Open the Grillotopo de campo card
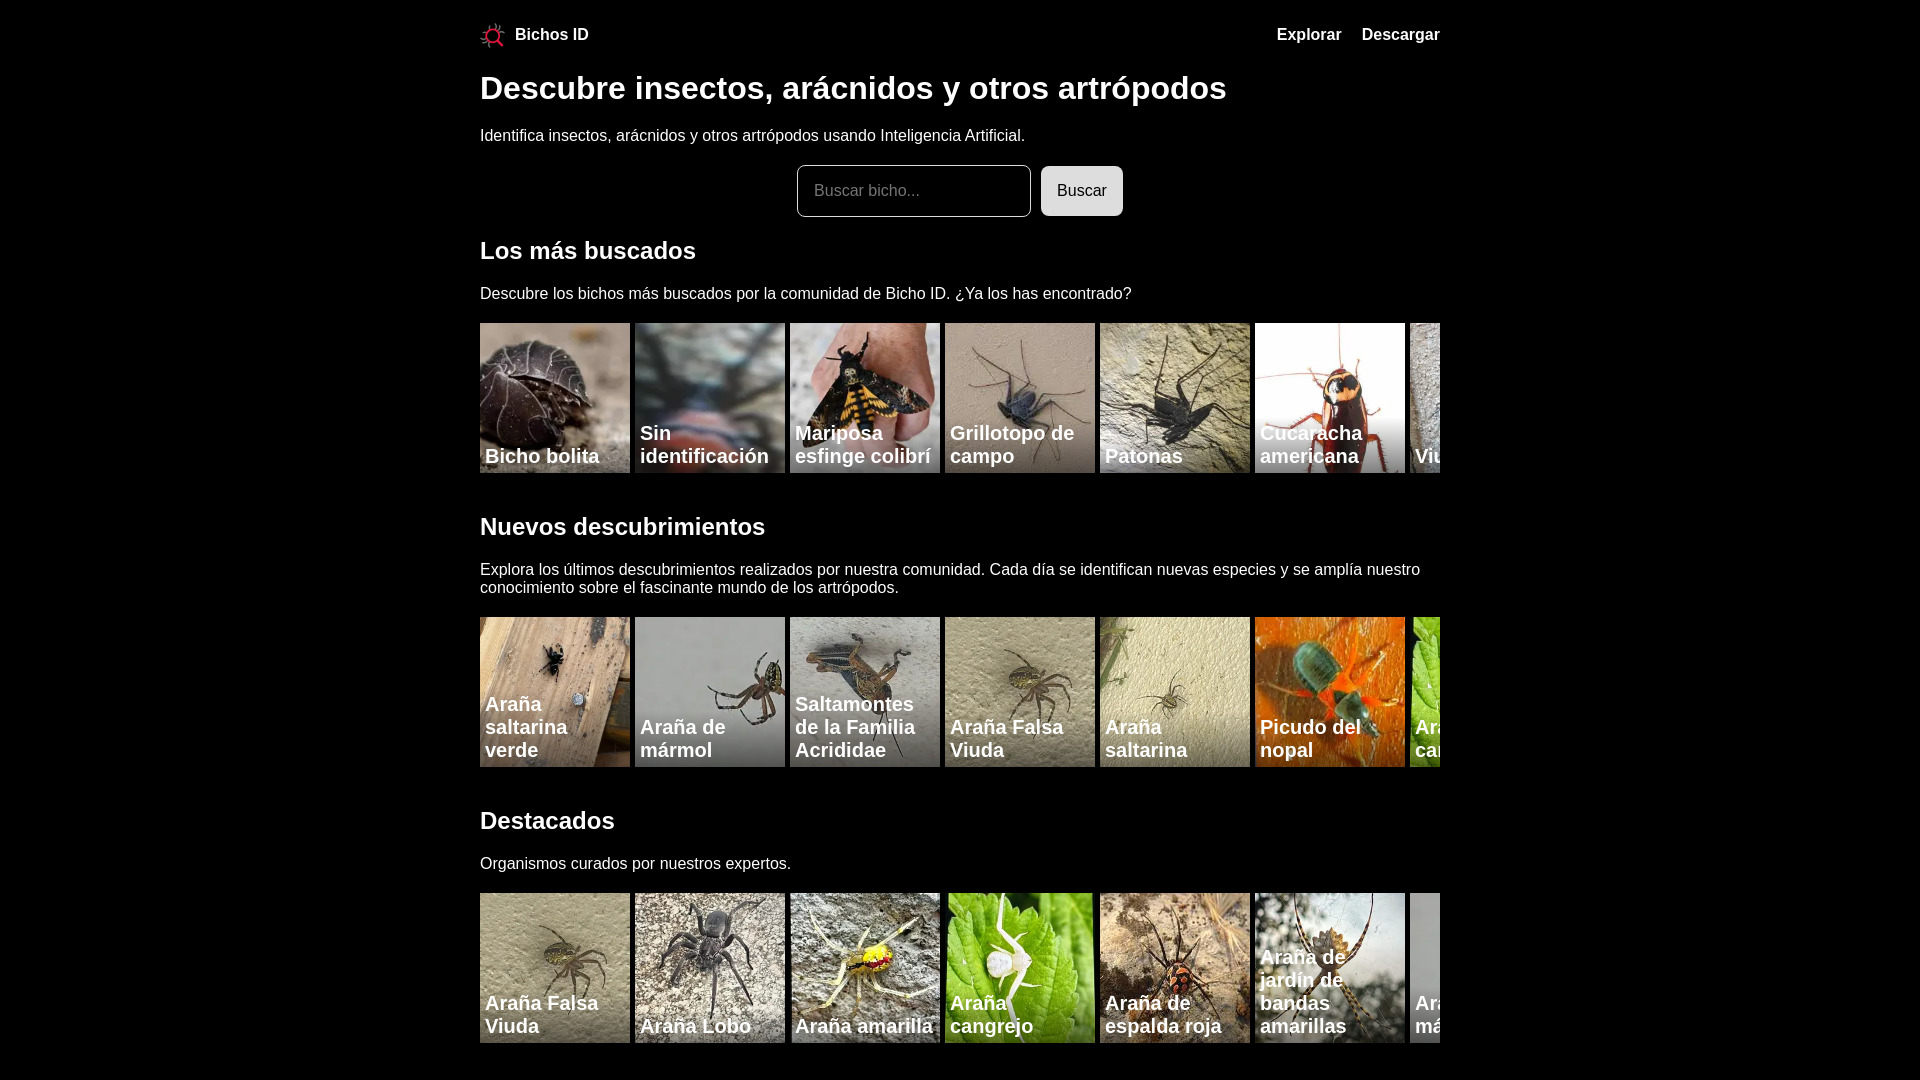The width and height of the screenshot is (1920, 1080). 1019,397
